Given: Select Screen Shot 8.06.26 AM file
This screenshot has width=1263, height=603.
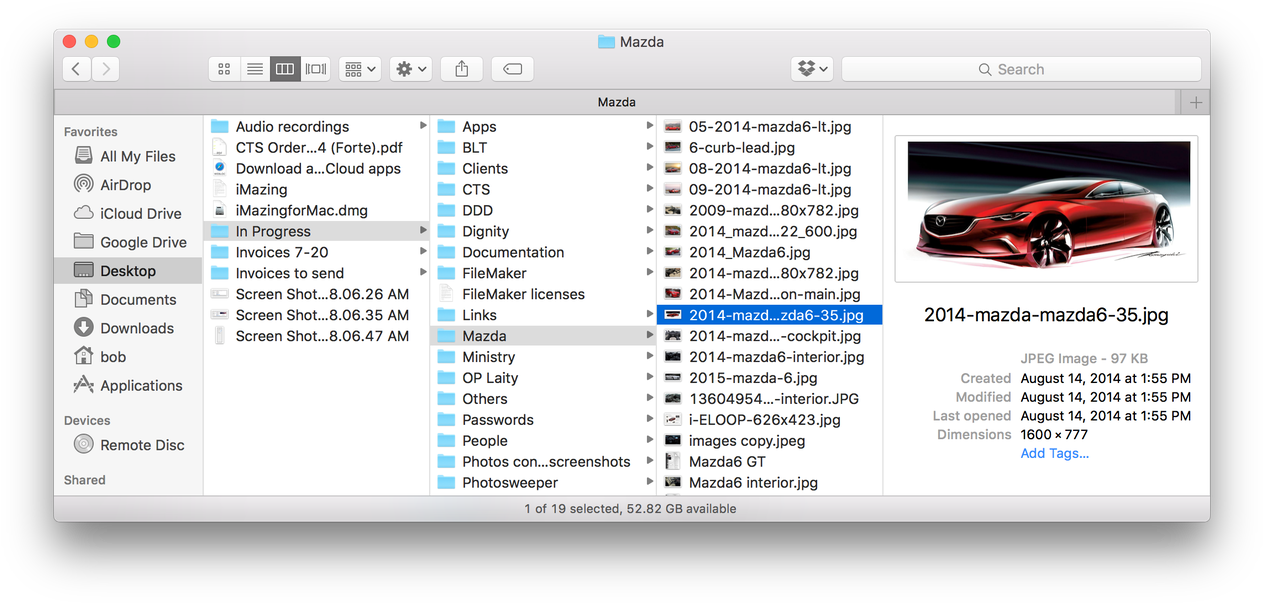Looking at the screenshot, I should pyautogui.click(x=317, y=294).
